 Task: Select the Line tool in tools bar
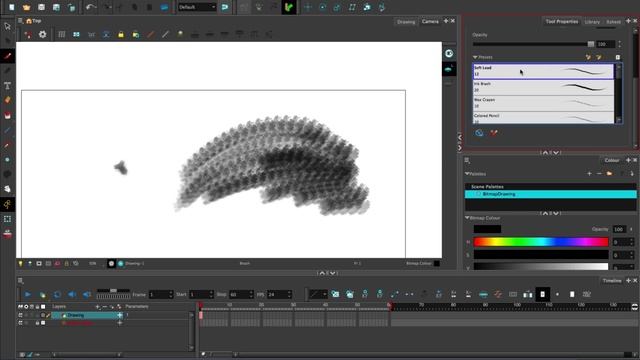point(7,130)
